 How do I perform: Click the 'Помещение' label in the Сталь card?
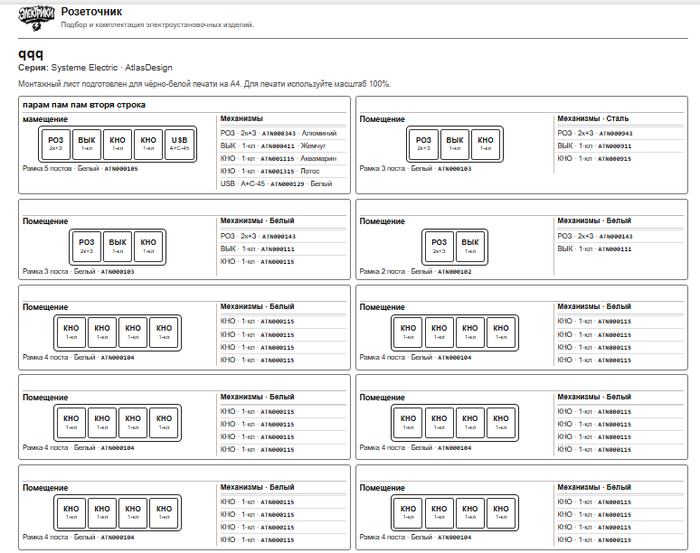[382, 119]
